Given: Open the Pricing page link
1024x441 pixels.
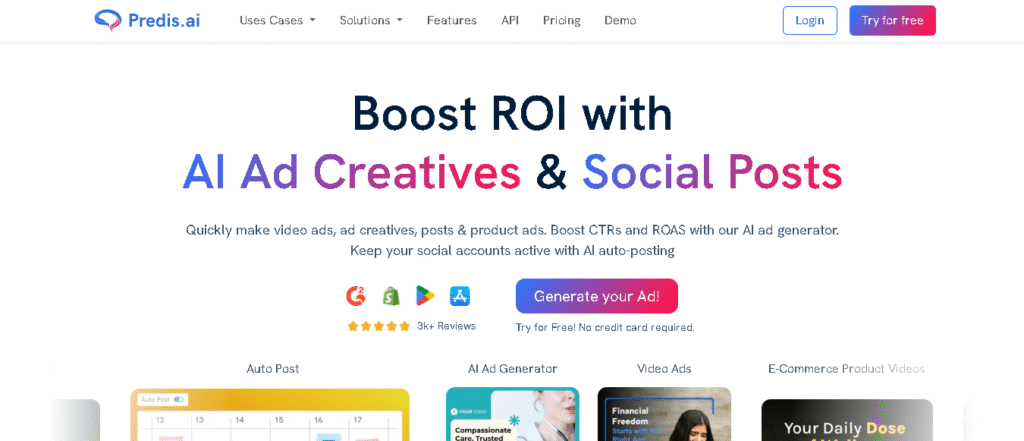Looking at the screenshot, I should tap(562, 20).
